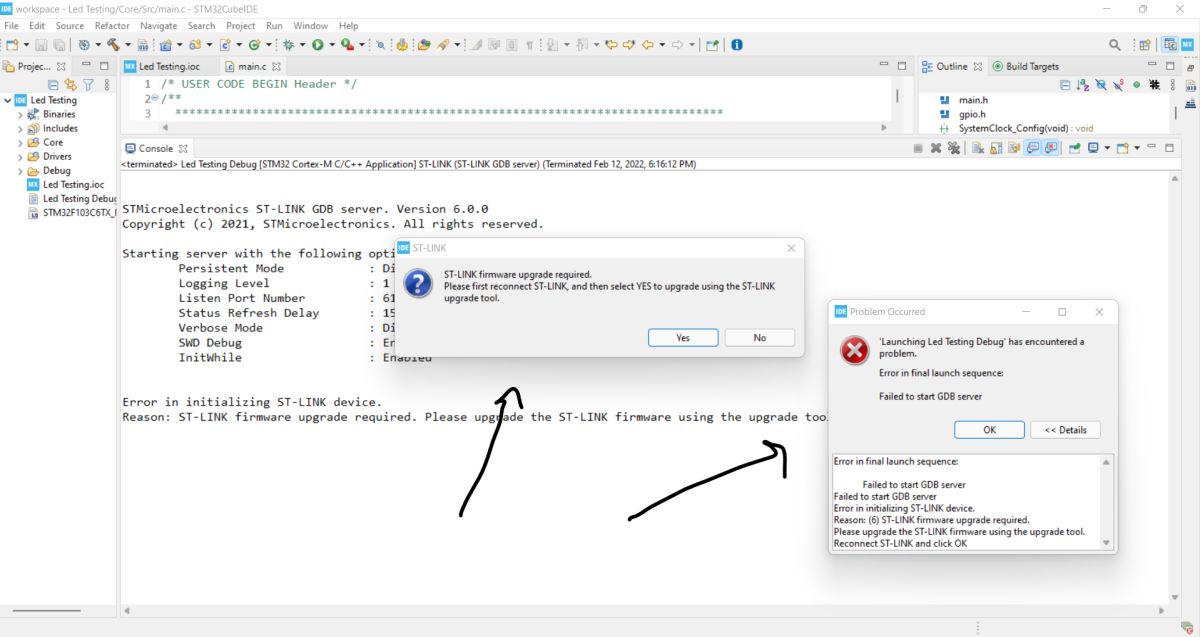Expand the Debug folder in project tree
This screenshot has height=637, width=1200.
[20, 170]
